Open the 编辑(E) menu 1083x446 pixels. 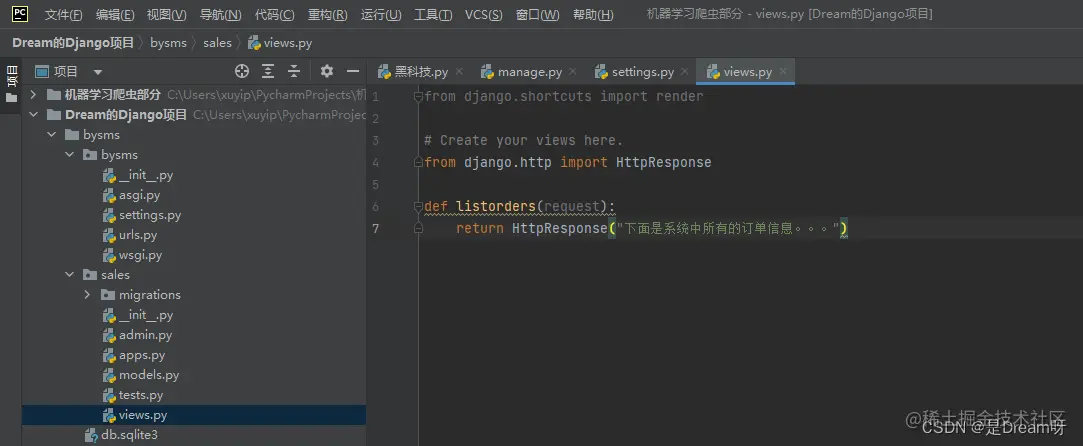pyautogui.click(x=115, y=14)
